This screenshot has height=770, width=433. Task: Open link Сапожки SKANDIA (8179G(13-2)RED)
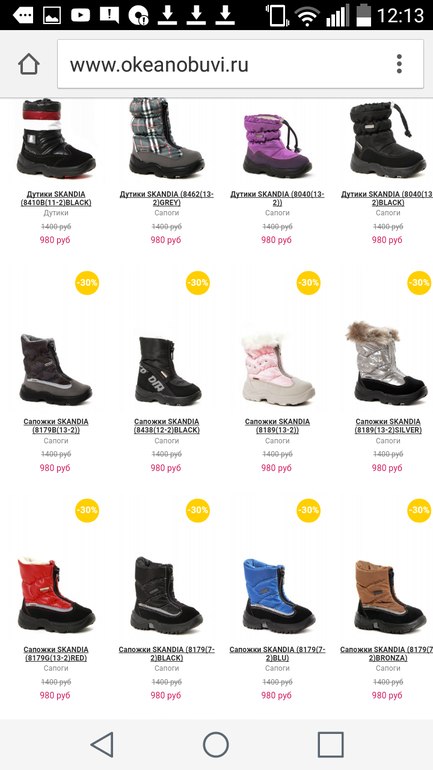pyautogui.click(x=56, y=654)
